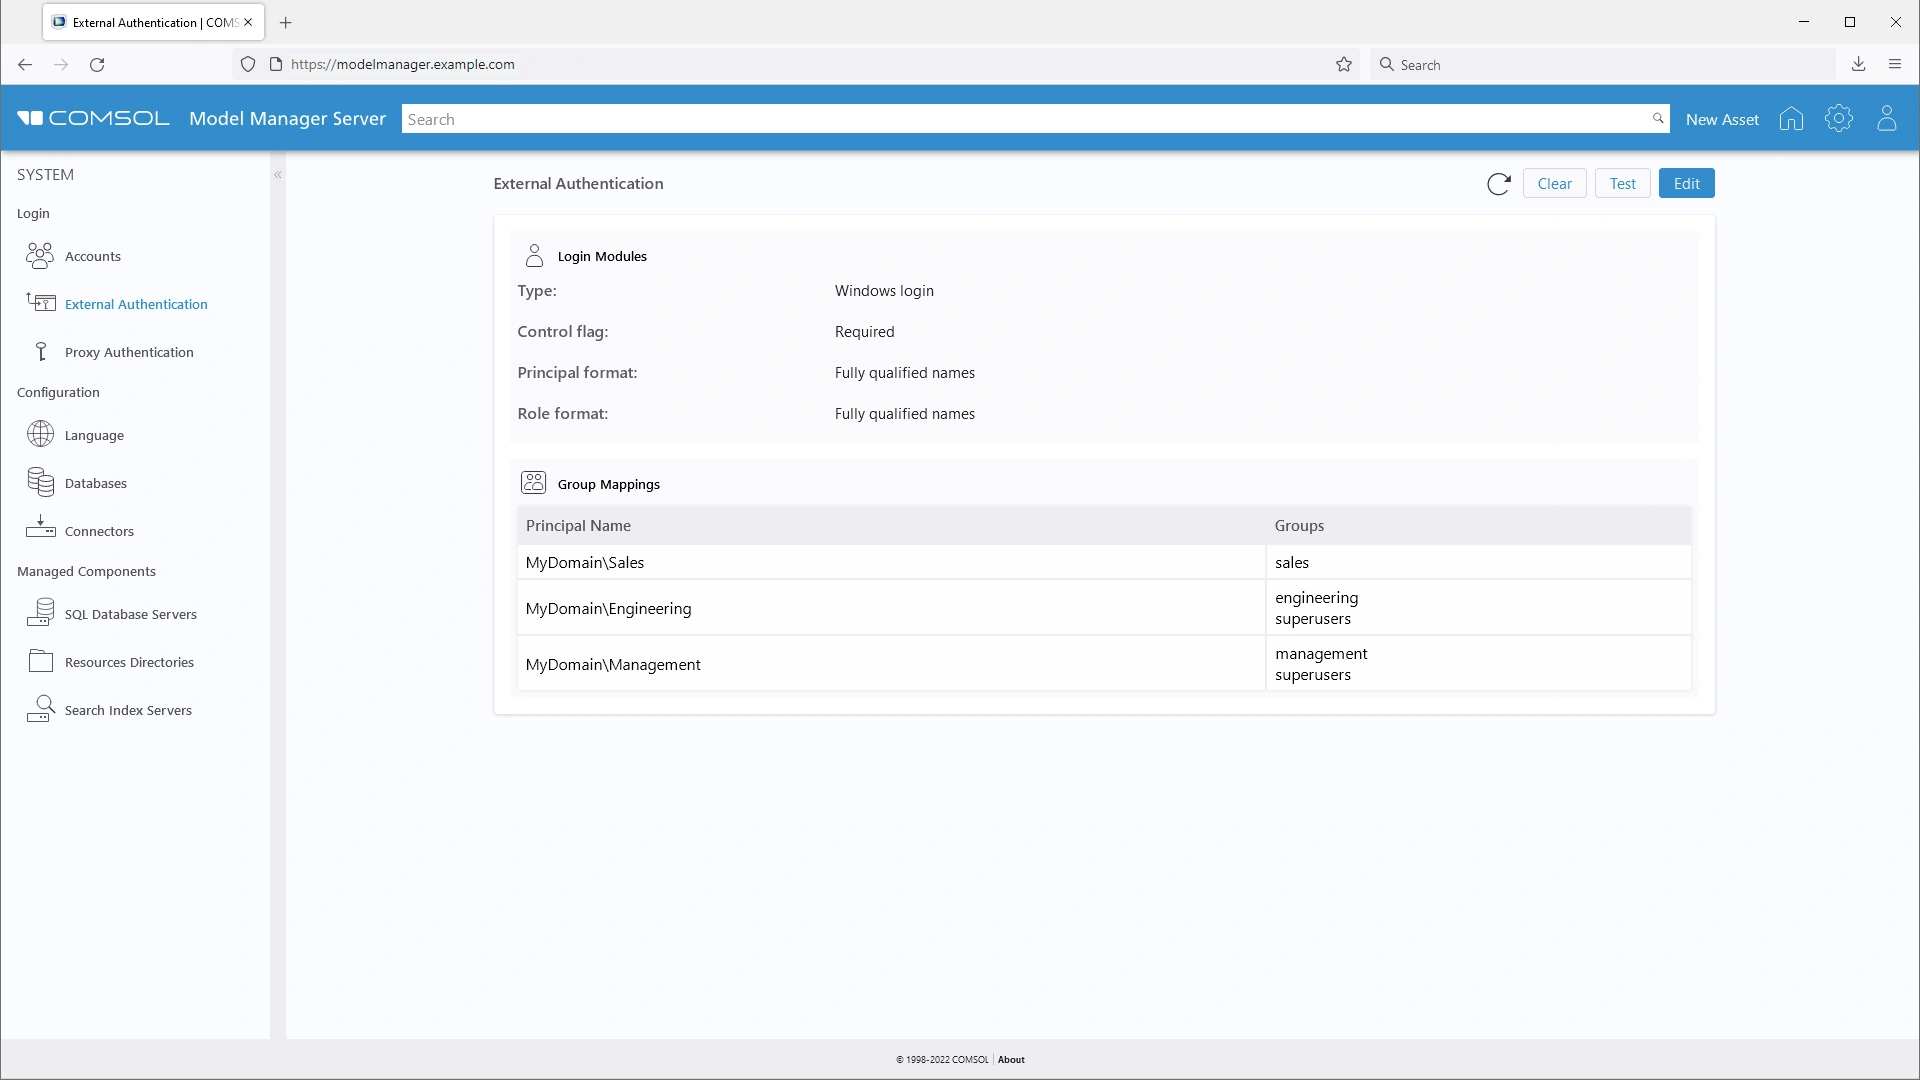This screenshot has height=1080, width=1920.
Task: Open Proxy Authentication key icon
Action: pos(40,352)
